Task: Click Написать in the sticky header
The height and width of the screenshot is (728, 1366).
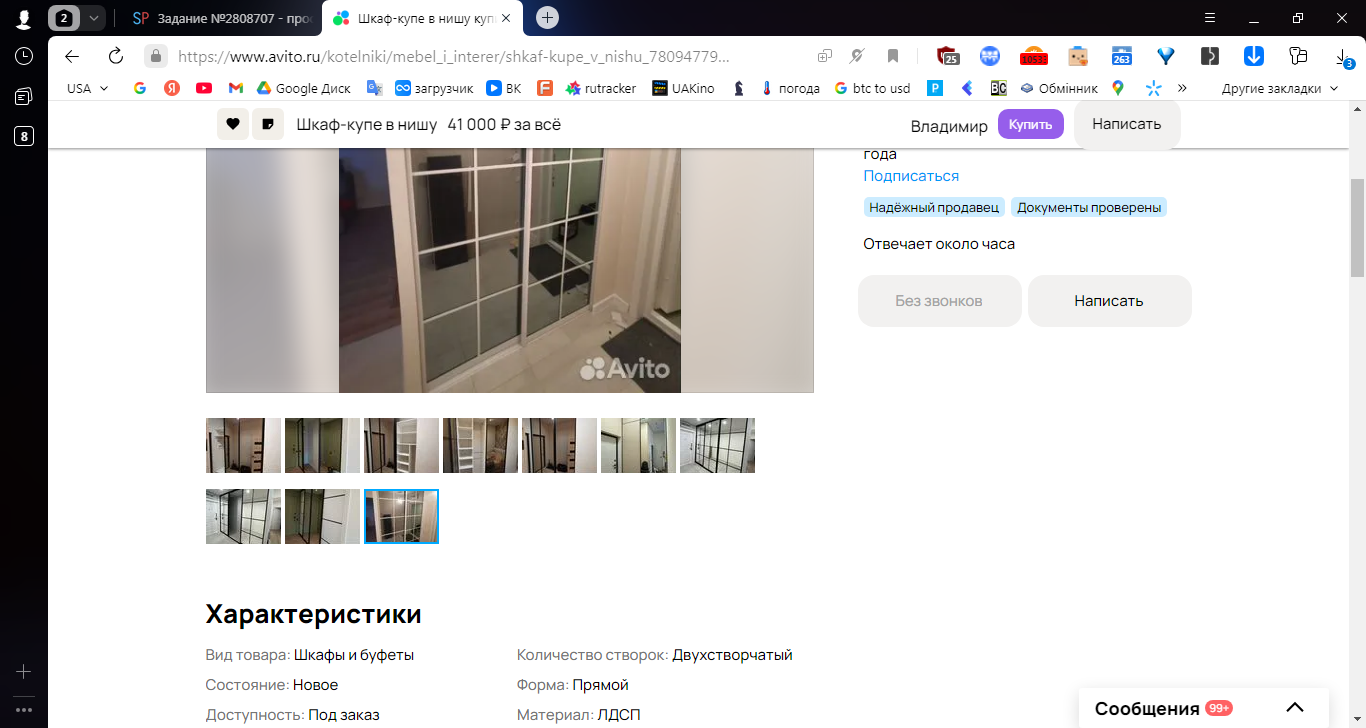Action: point(1127,124)
